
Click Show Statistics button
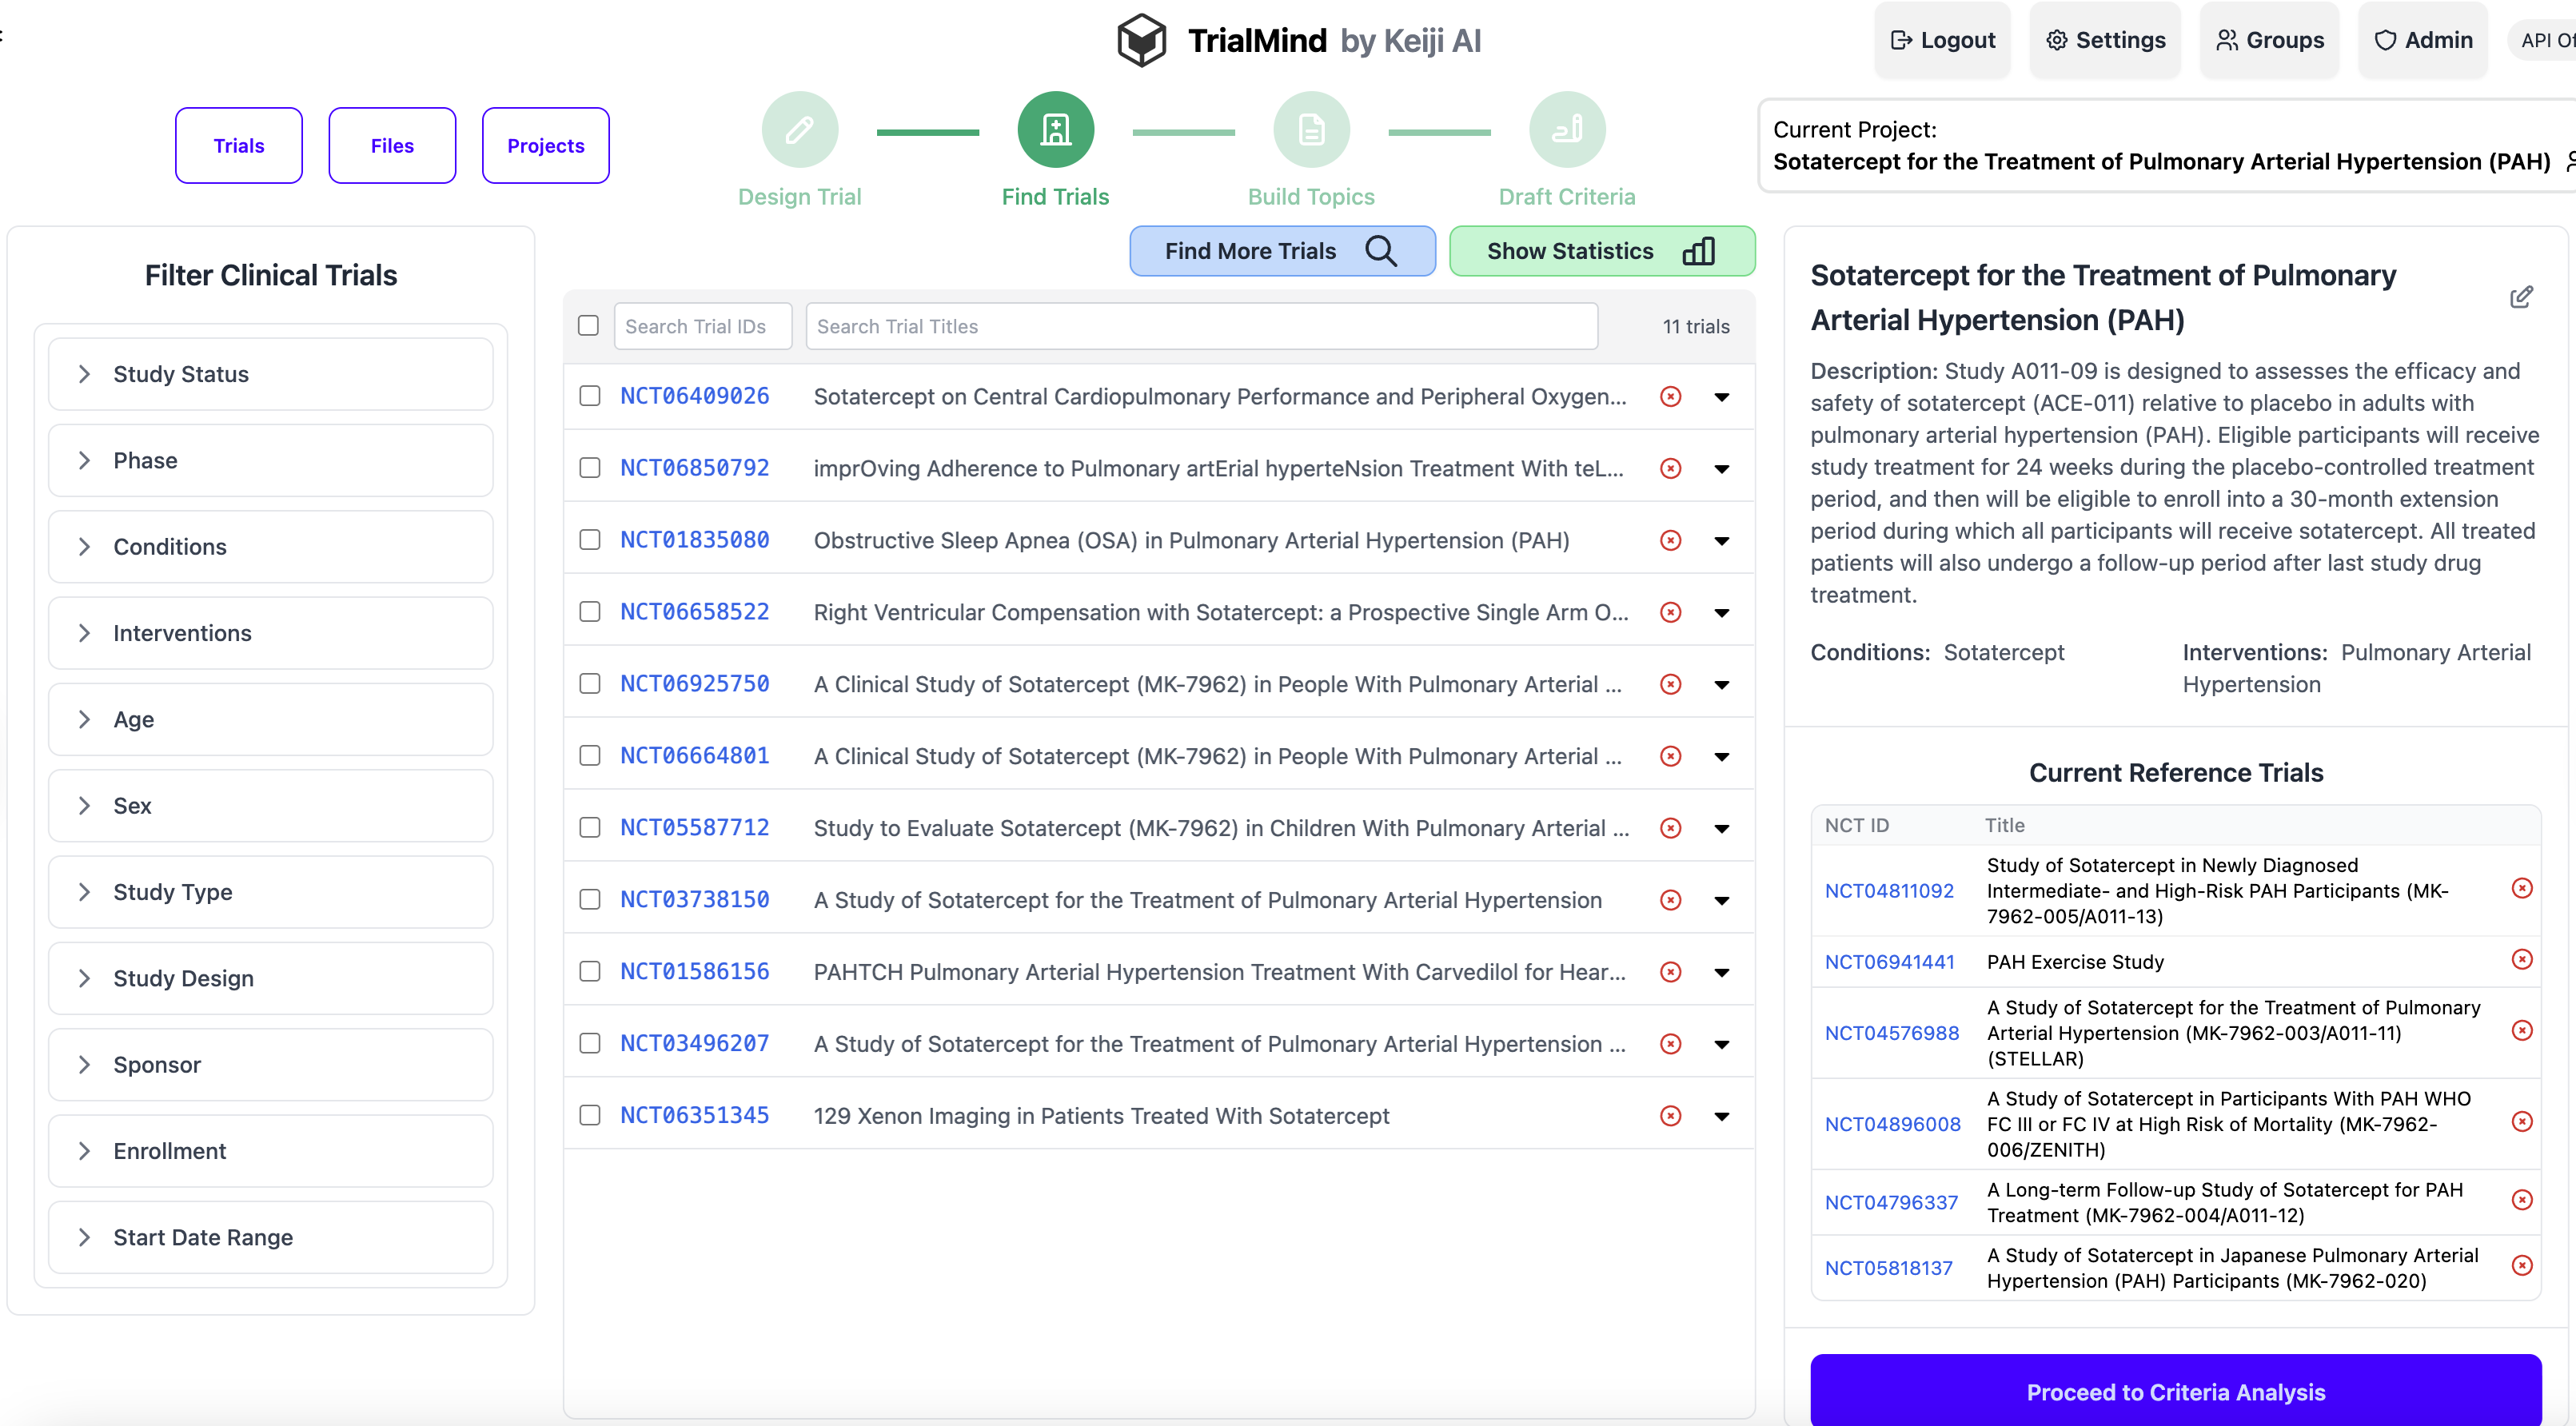point(1601,251)
